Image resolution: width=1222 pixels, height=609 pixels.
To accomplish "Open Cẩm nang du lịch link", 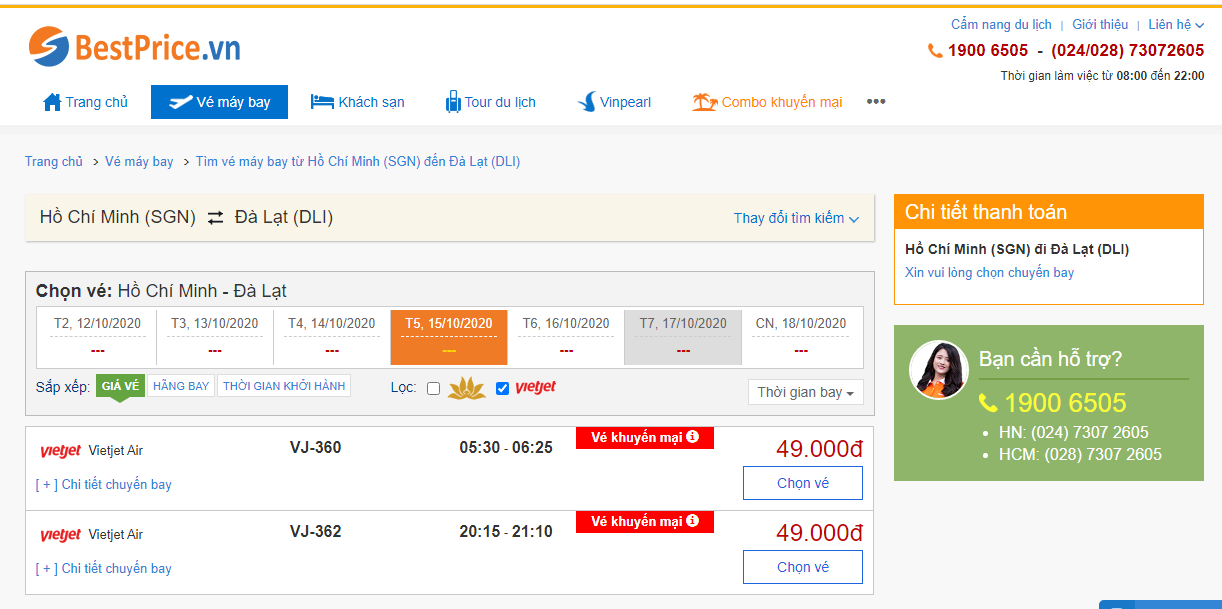I will coord(1001,24).
